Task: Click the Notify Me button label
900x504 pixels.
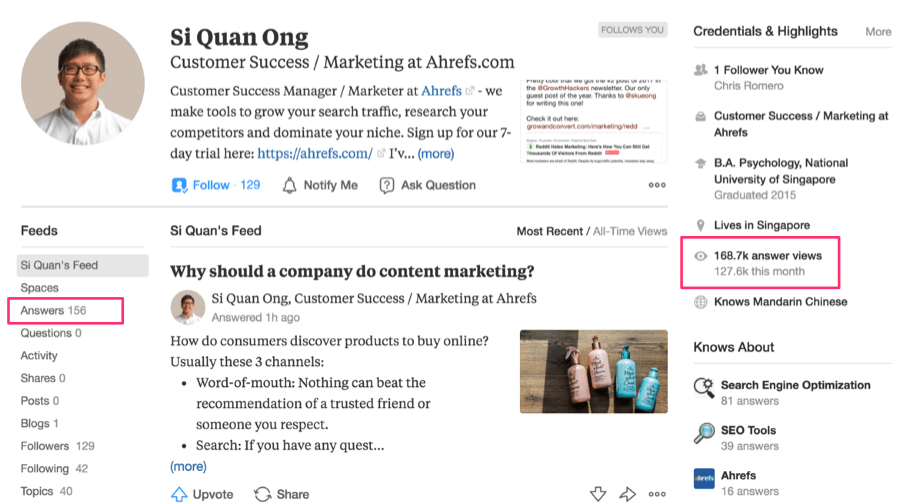Action: pos(331,185)
